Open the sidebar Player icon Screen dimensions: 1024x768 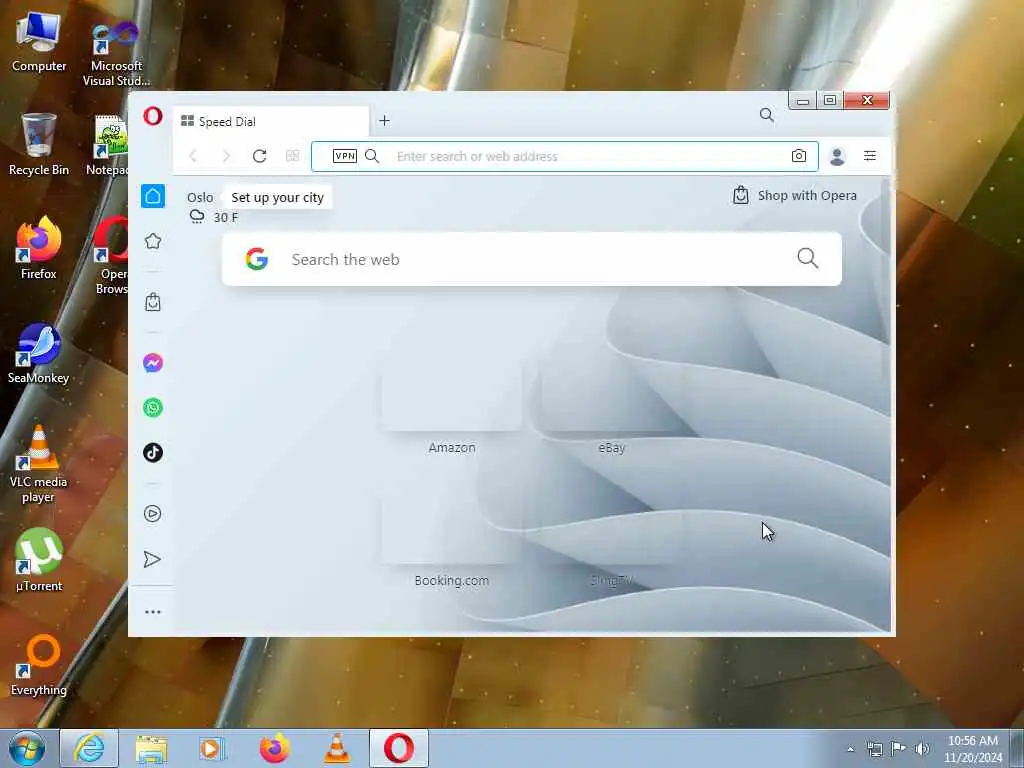(153, 513)
